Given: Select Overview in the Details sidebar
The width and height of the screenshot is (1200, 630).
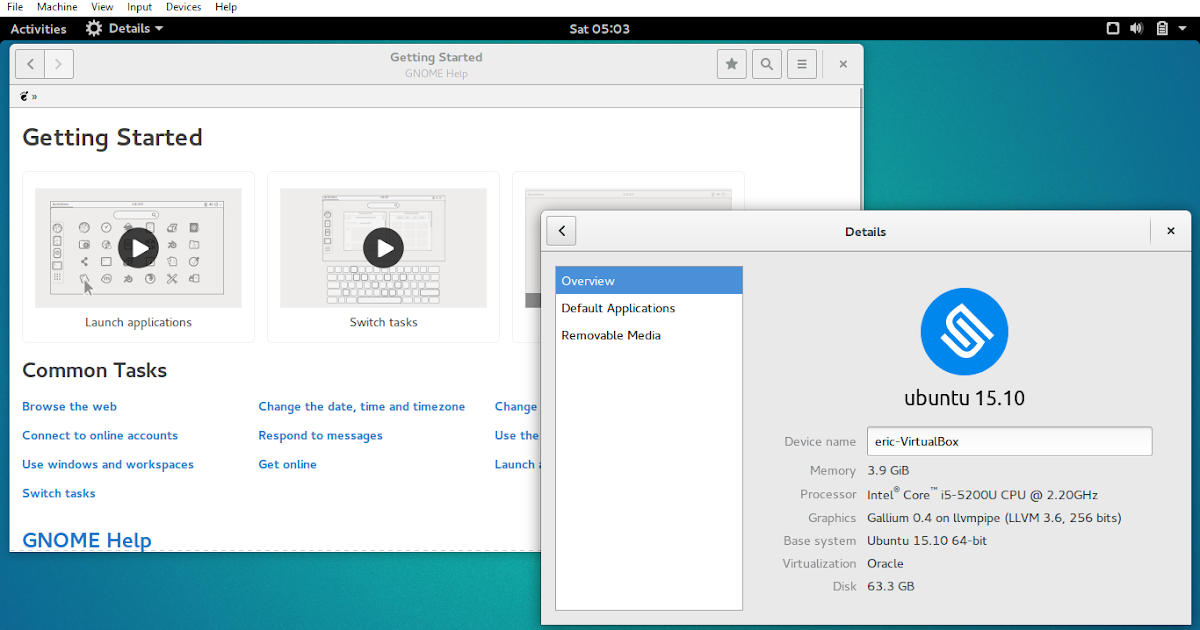Looking at the screenshot, I should pos(649,281).
